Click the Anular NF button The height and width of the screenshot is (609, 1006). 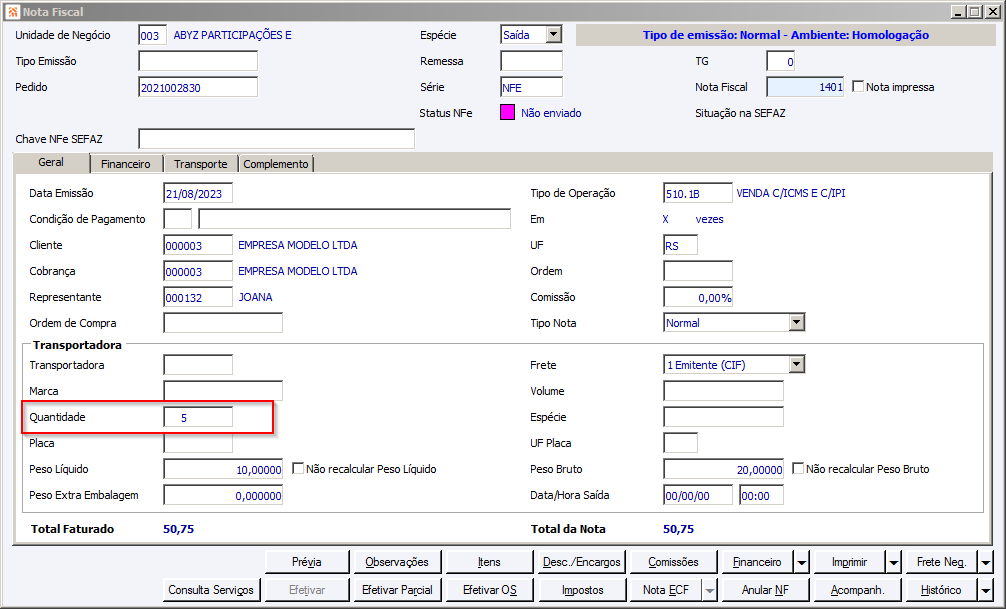click(x=765, y=590)
